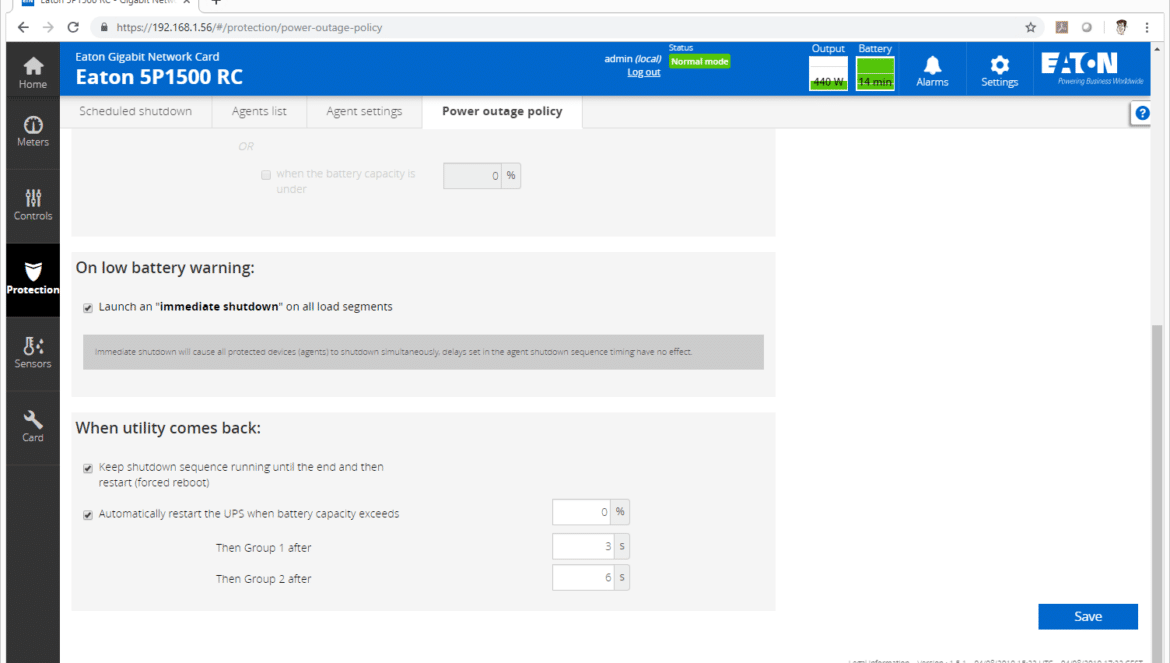
Task: Switch to Agents list tab
Action: 259,111
